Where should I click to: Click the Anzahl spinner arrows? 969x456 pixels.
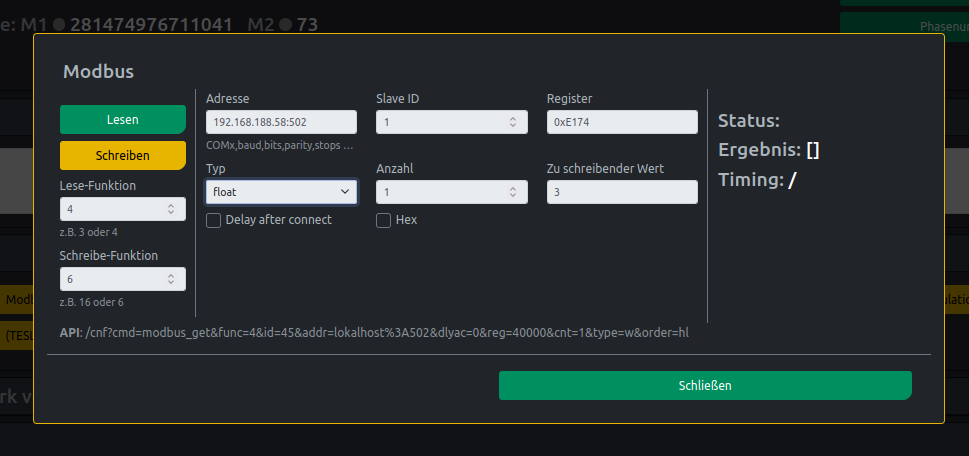pyautogui.click(x=513, y=192)
